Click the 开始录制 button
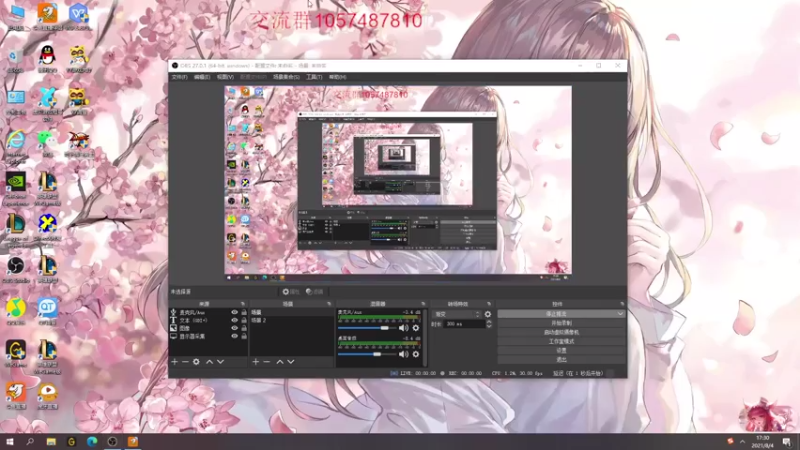 point(561,323)
